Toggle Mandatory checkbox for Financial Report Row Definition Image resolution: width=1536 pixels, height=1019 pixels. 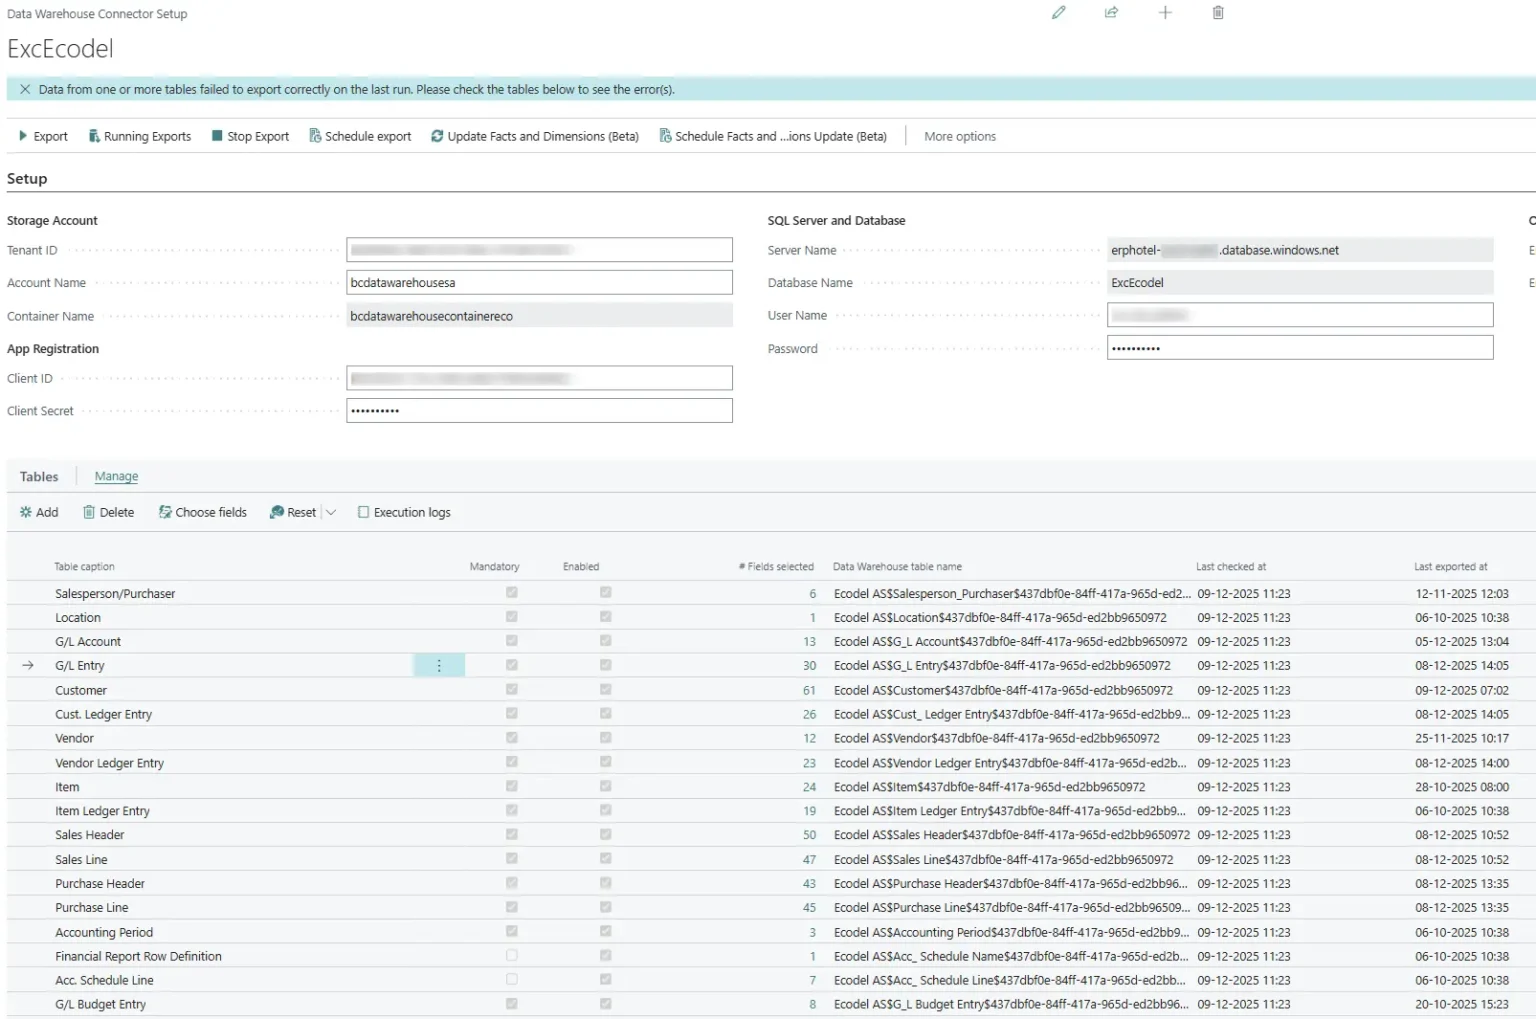[512, 956]
